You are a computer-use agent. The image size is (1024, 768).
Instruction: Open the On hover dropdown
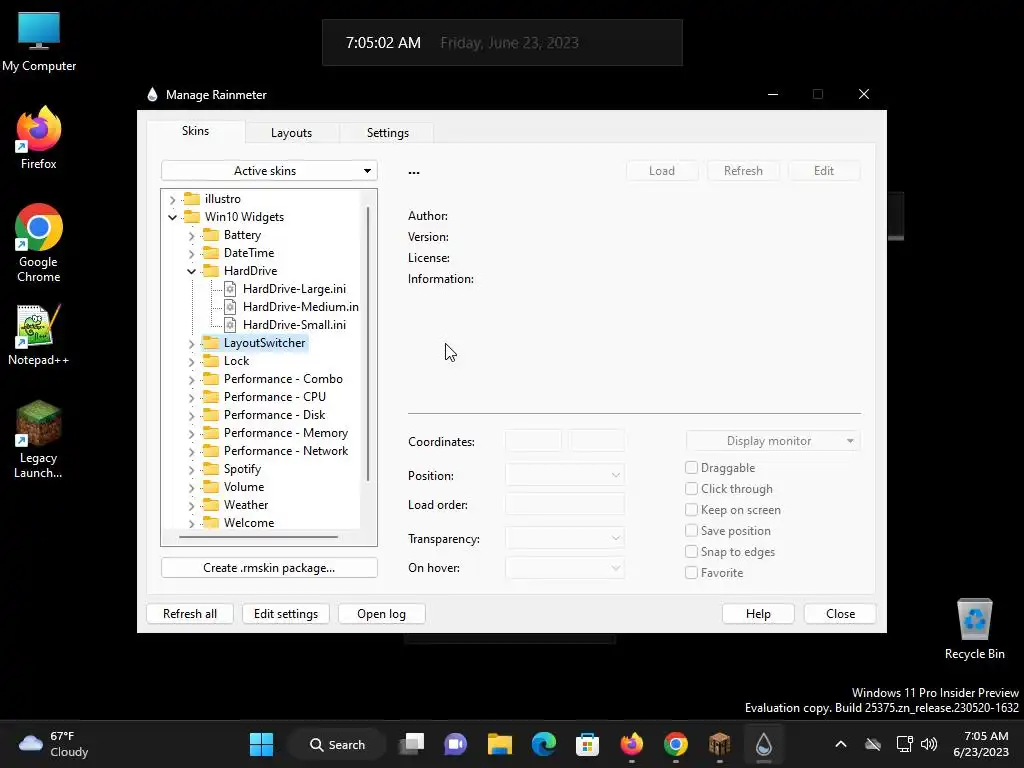(564, 568)
